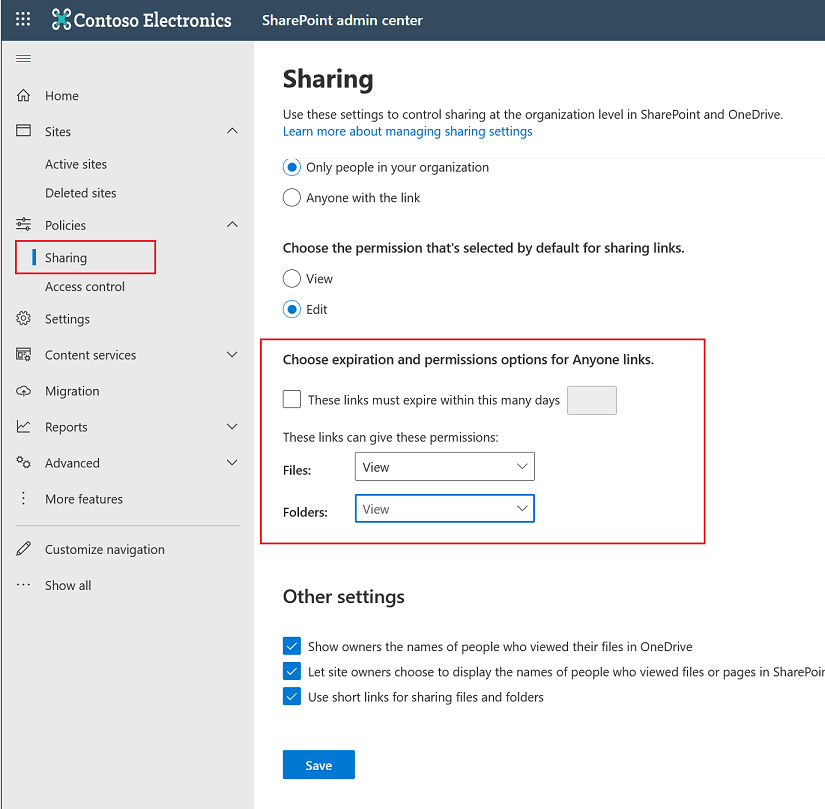
Task: Open Settings in navigation
Action: [x=67, y=319]
